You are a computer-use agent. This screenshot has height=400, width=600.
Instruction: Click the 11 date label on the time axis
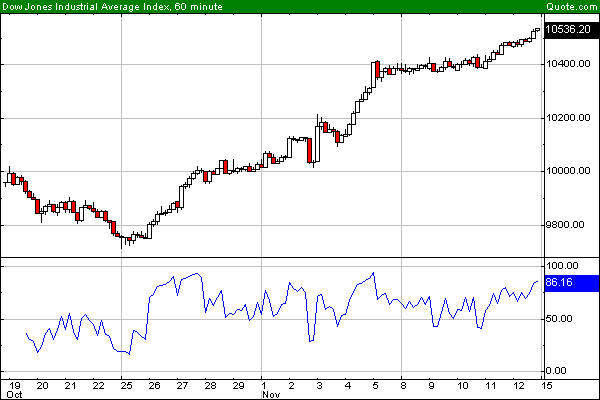491,385
